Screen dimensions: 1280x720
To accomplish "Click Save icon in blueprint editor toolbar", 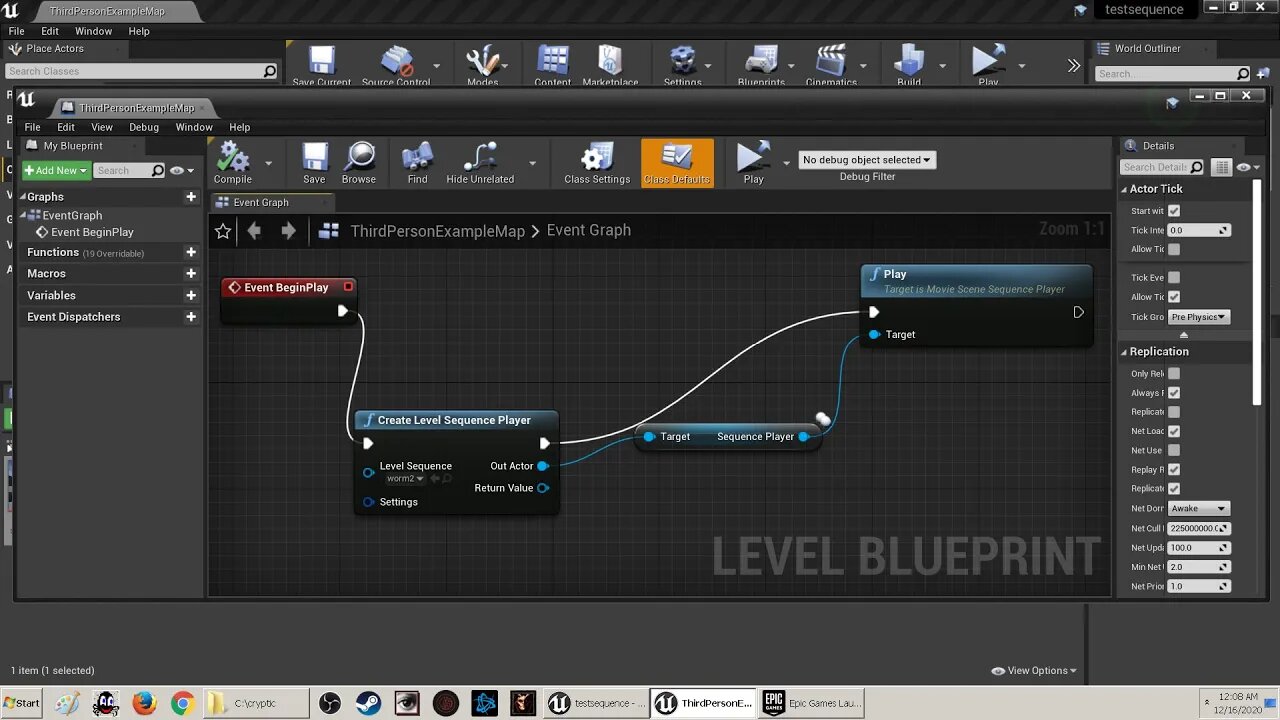I will [314, 163].
